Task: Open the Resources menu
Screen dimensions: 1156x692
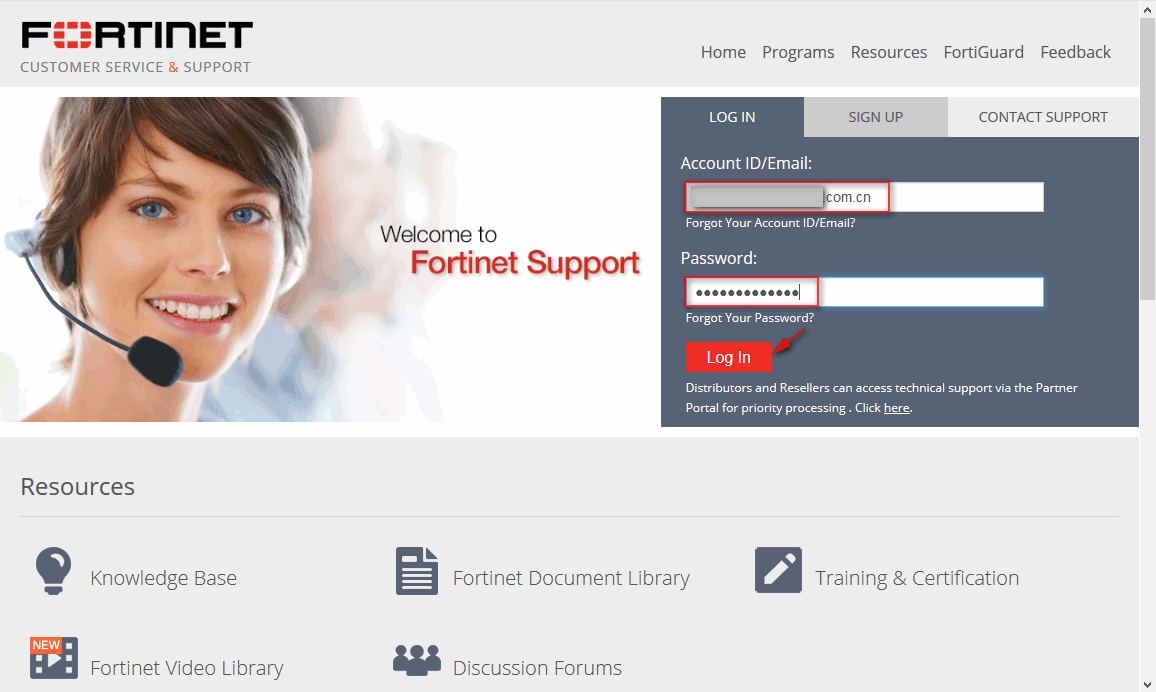Action: point(888,52)
